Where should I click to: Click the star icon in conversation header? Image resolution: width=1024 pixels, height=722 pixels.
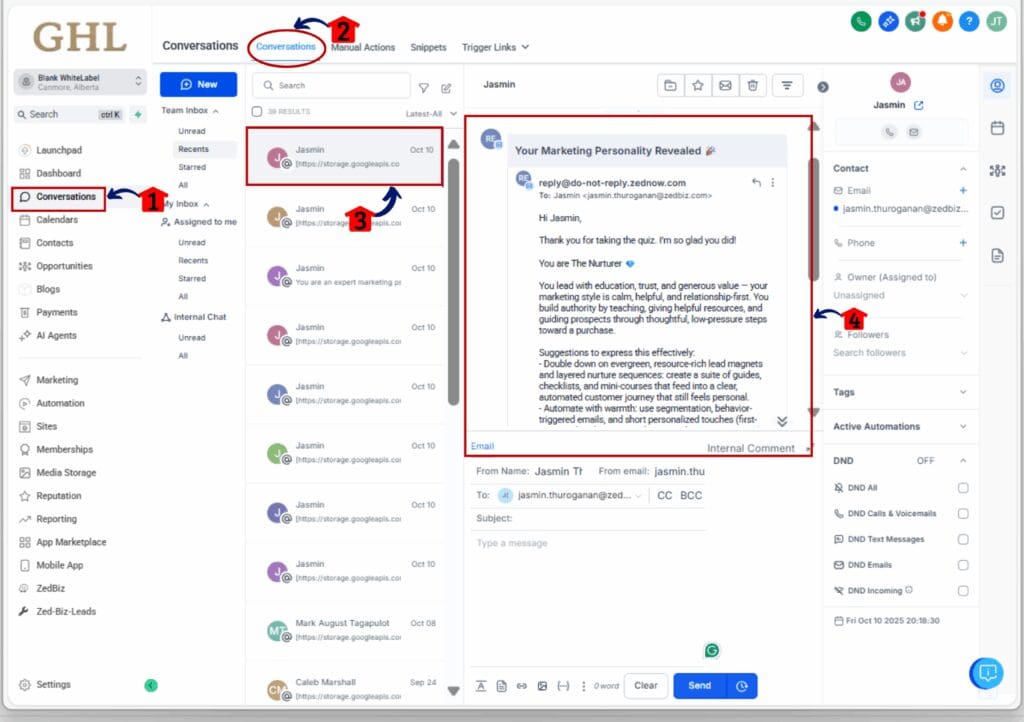[x=698, y=85]
